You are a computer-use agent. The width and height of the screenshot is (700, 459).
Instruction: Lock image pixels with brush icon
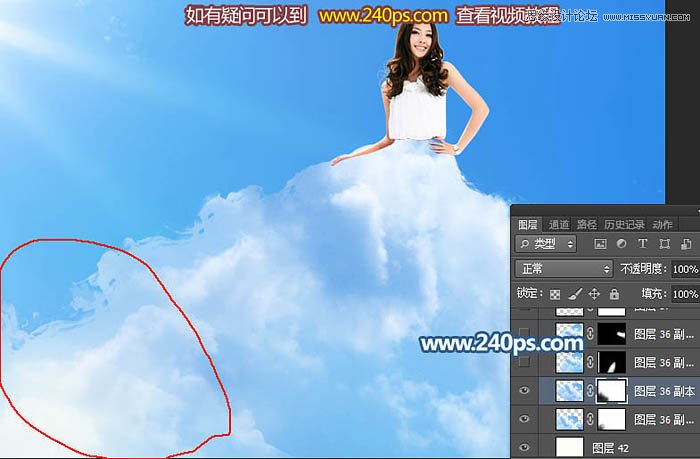(576, 294)
